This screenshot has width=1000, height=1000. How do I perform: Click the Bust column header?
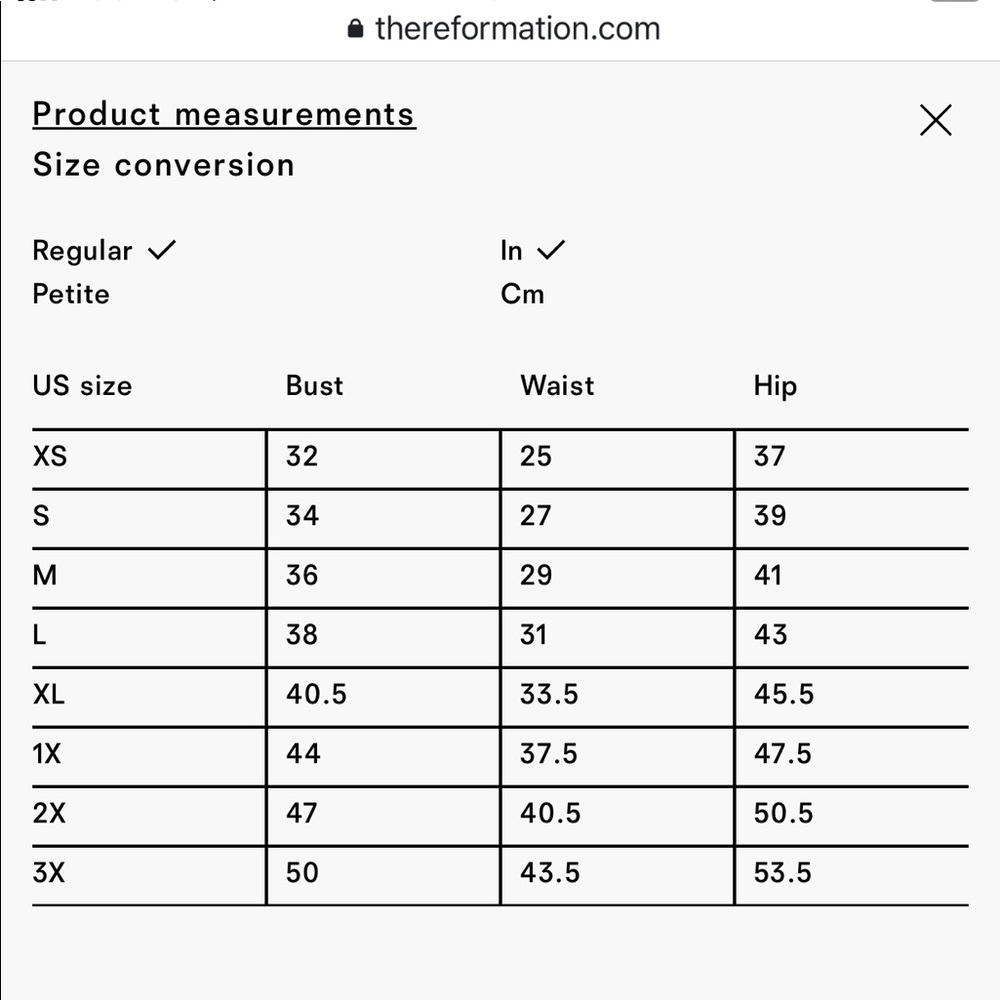pos(314,386)
